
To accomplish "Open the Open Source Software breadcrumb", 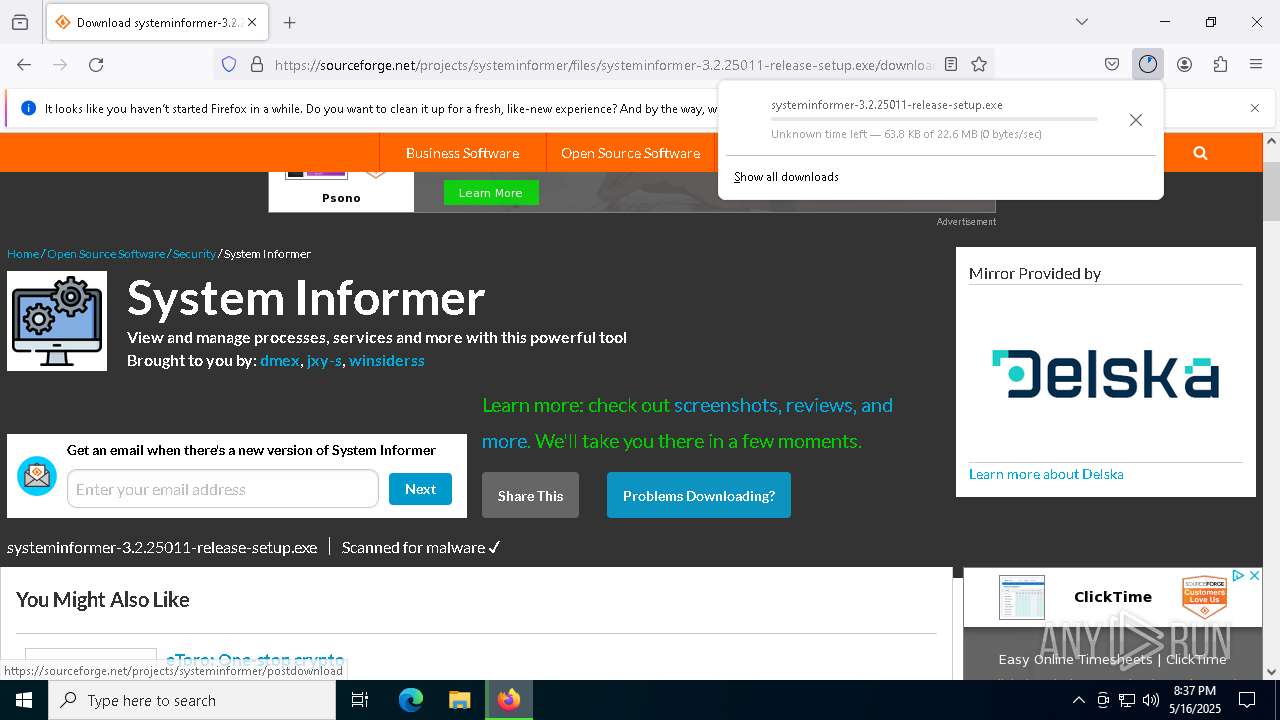I will click(106, 254).
